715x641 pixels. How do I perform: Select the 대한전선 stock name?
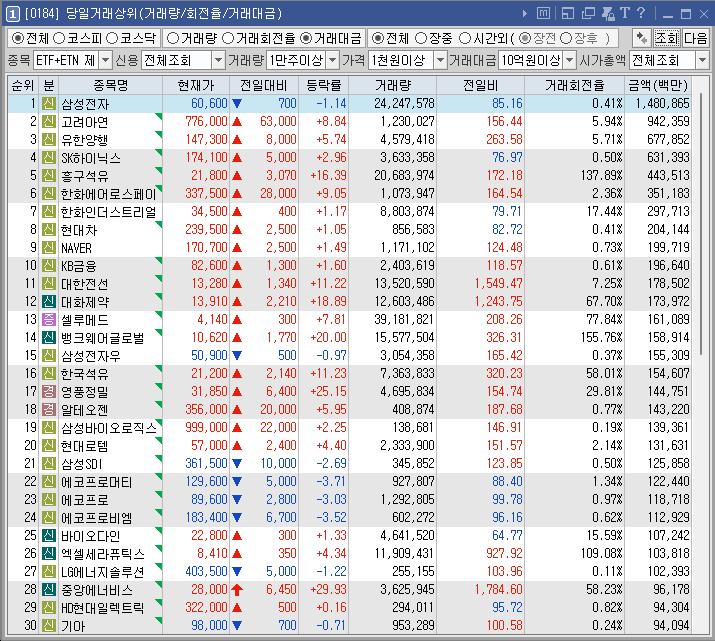click(85, 284)
